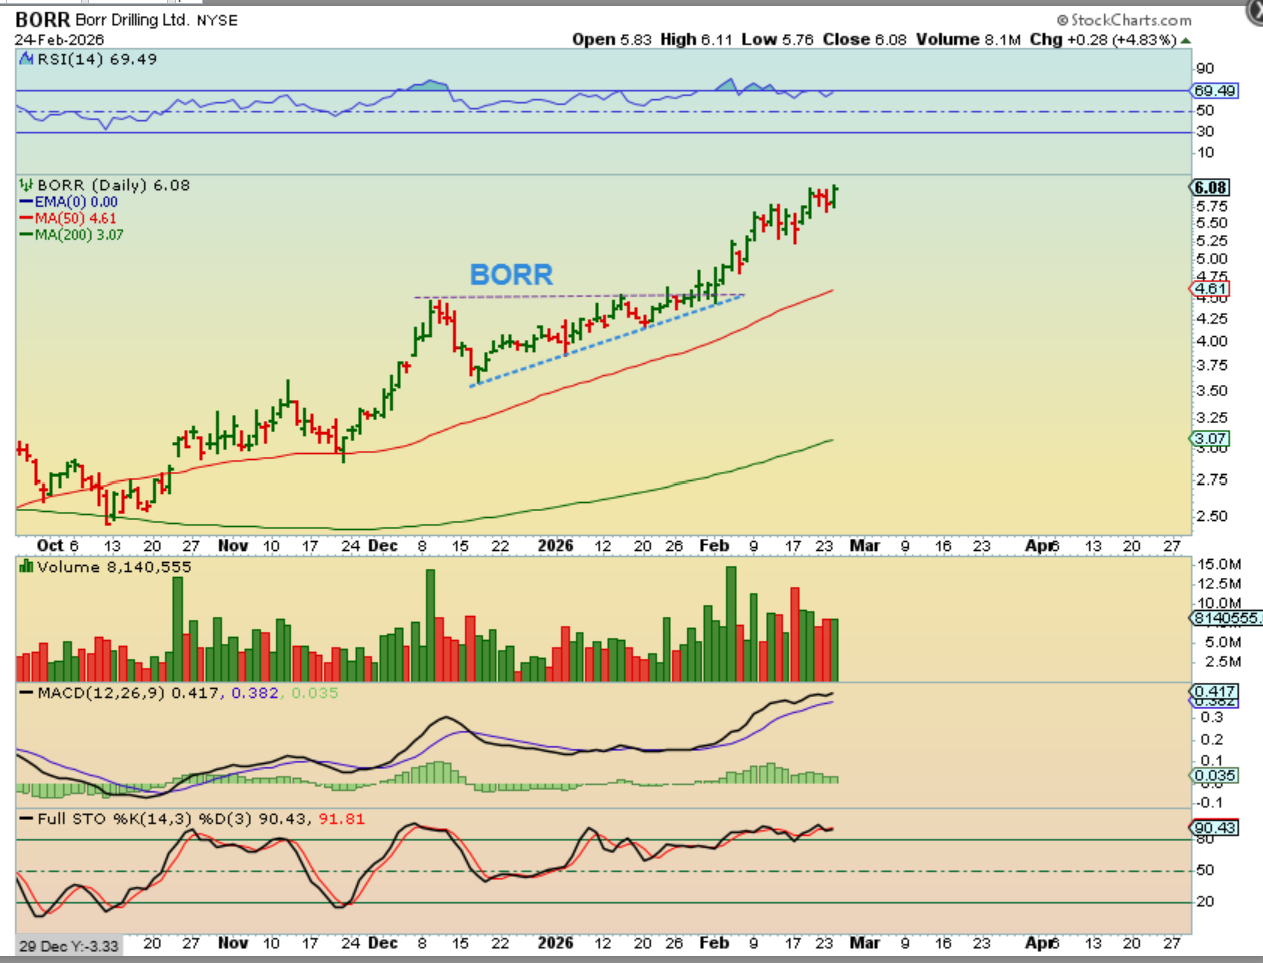Click the EMA(0) 0.00 legend entry
This screenshot has height=963, width=1263.
click(69, 202)
